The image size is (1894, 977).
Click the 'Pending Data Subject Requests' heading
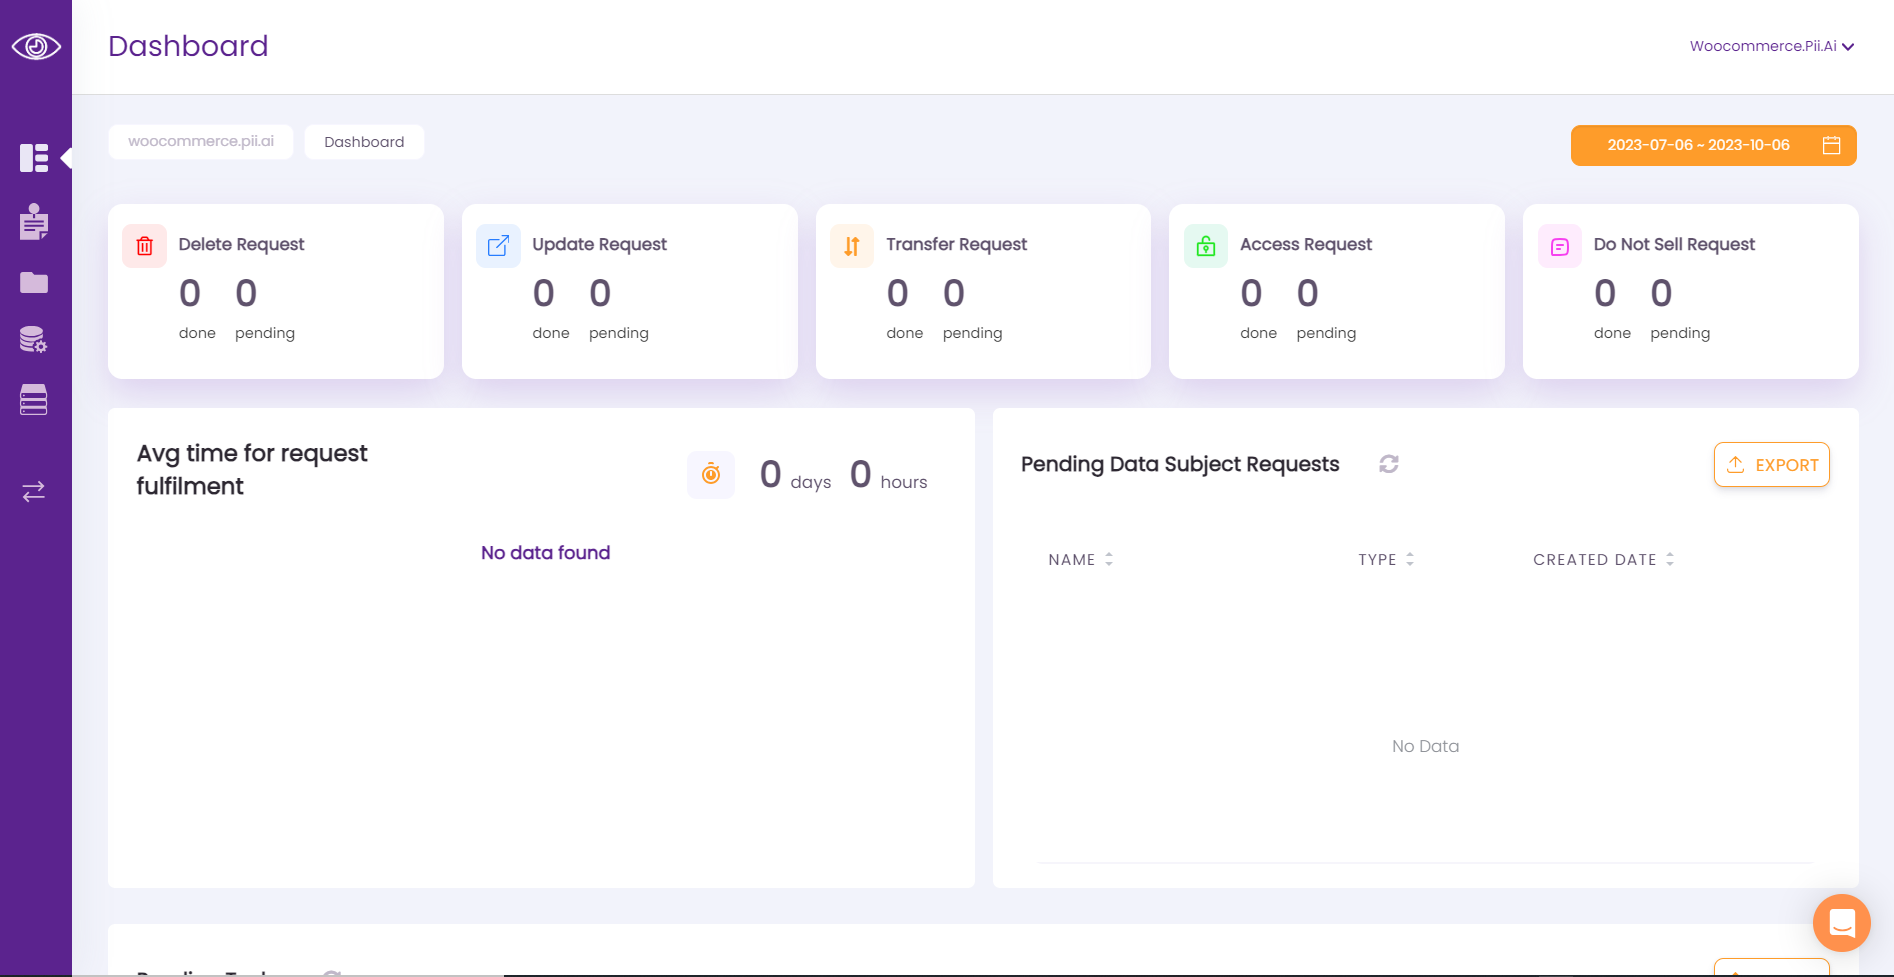(1180, 464)
